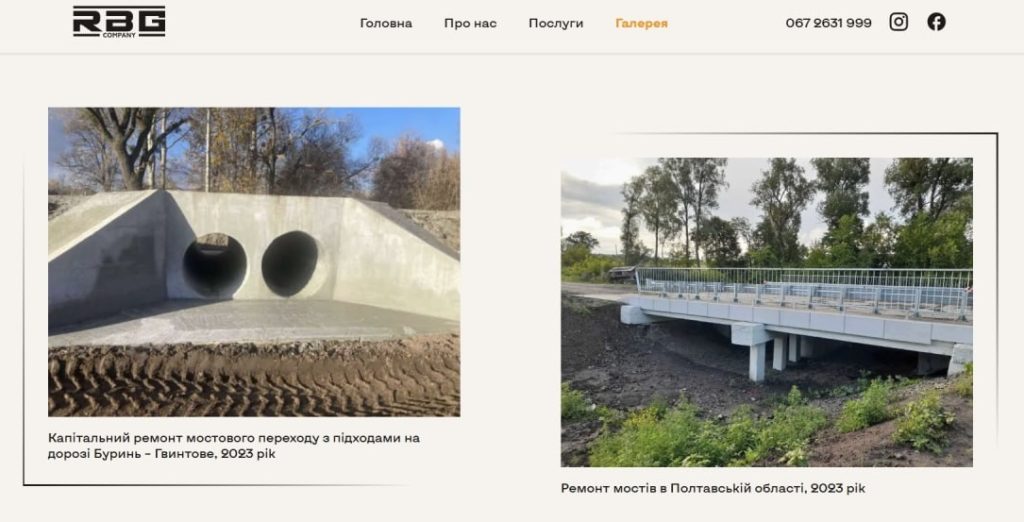Click the Ремонт мостів в Полтавській області caption
This screenshot has width=1024, height=522.
(713, 488)
